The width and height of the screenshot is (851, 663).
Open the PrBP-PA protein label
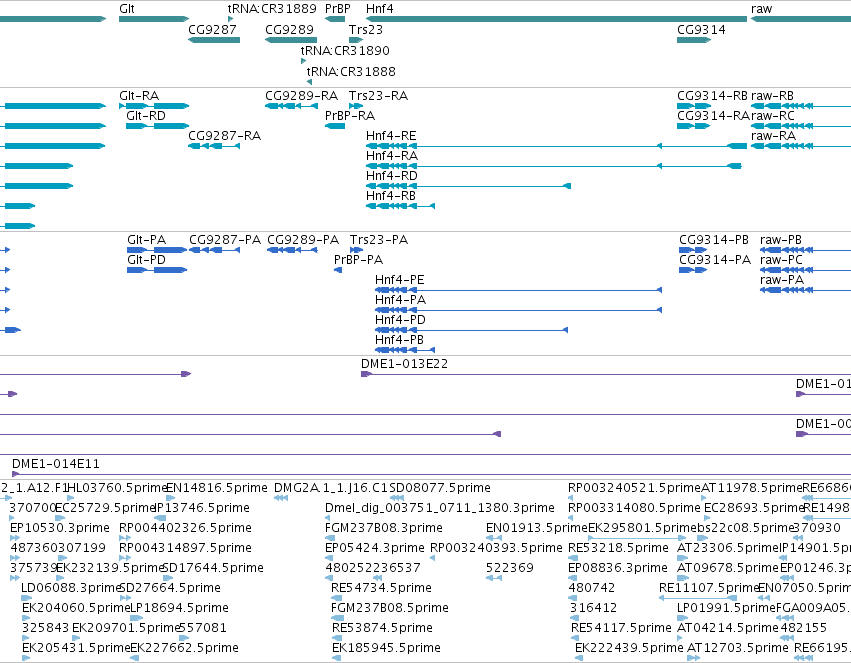pos(358,260)
